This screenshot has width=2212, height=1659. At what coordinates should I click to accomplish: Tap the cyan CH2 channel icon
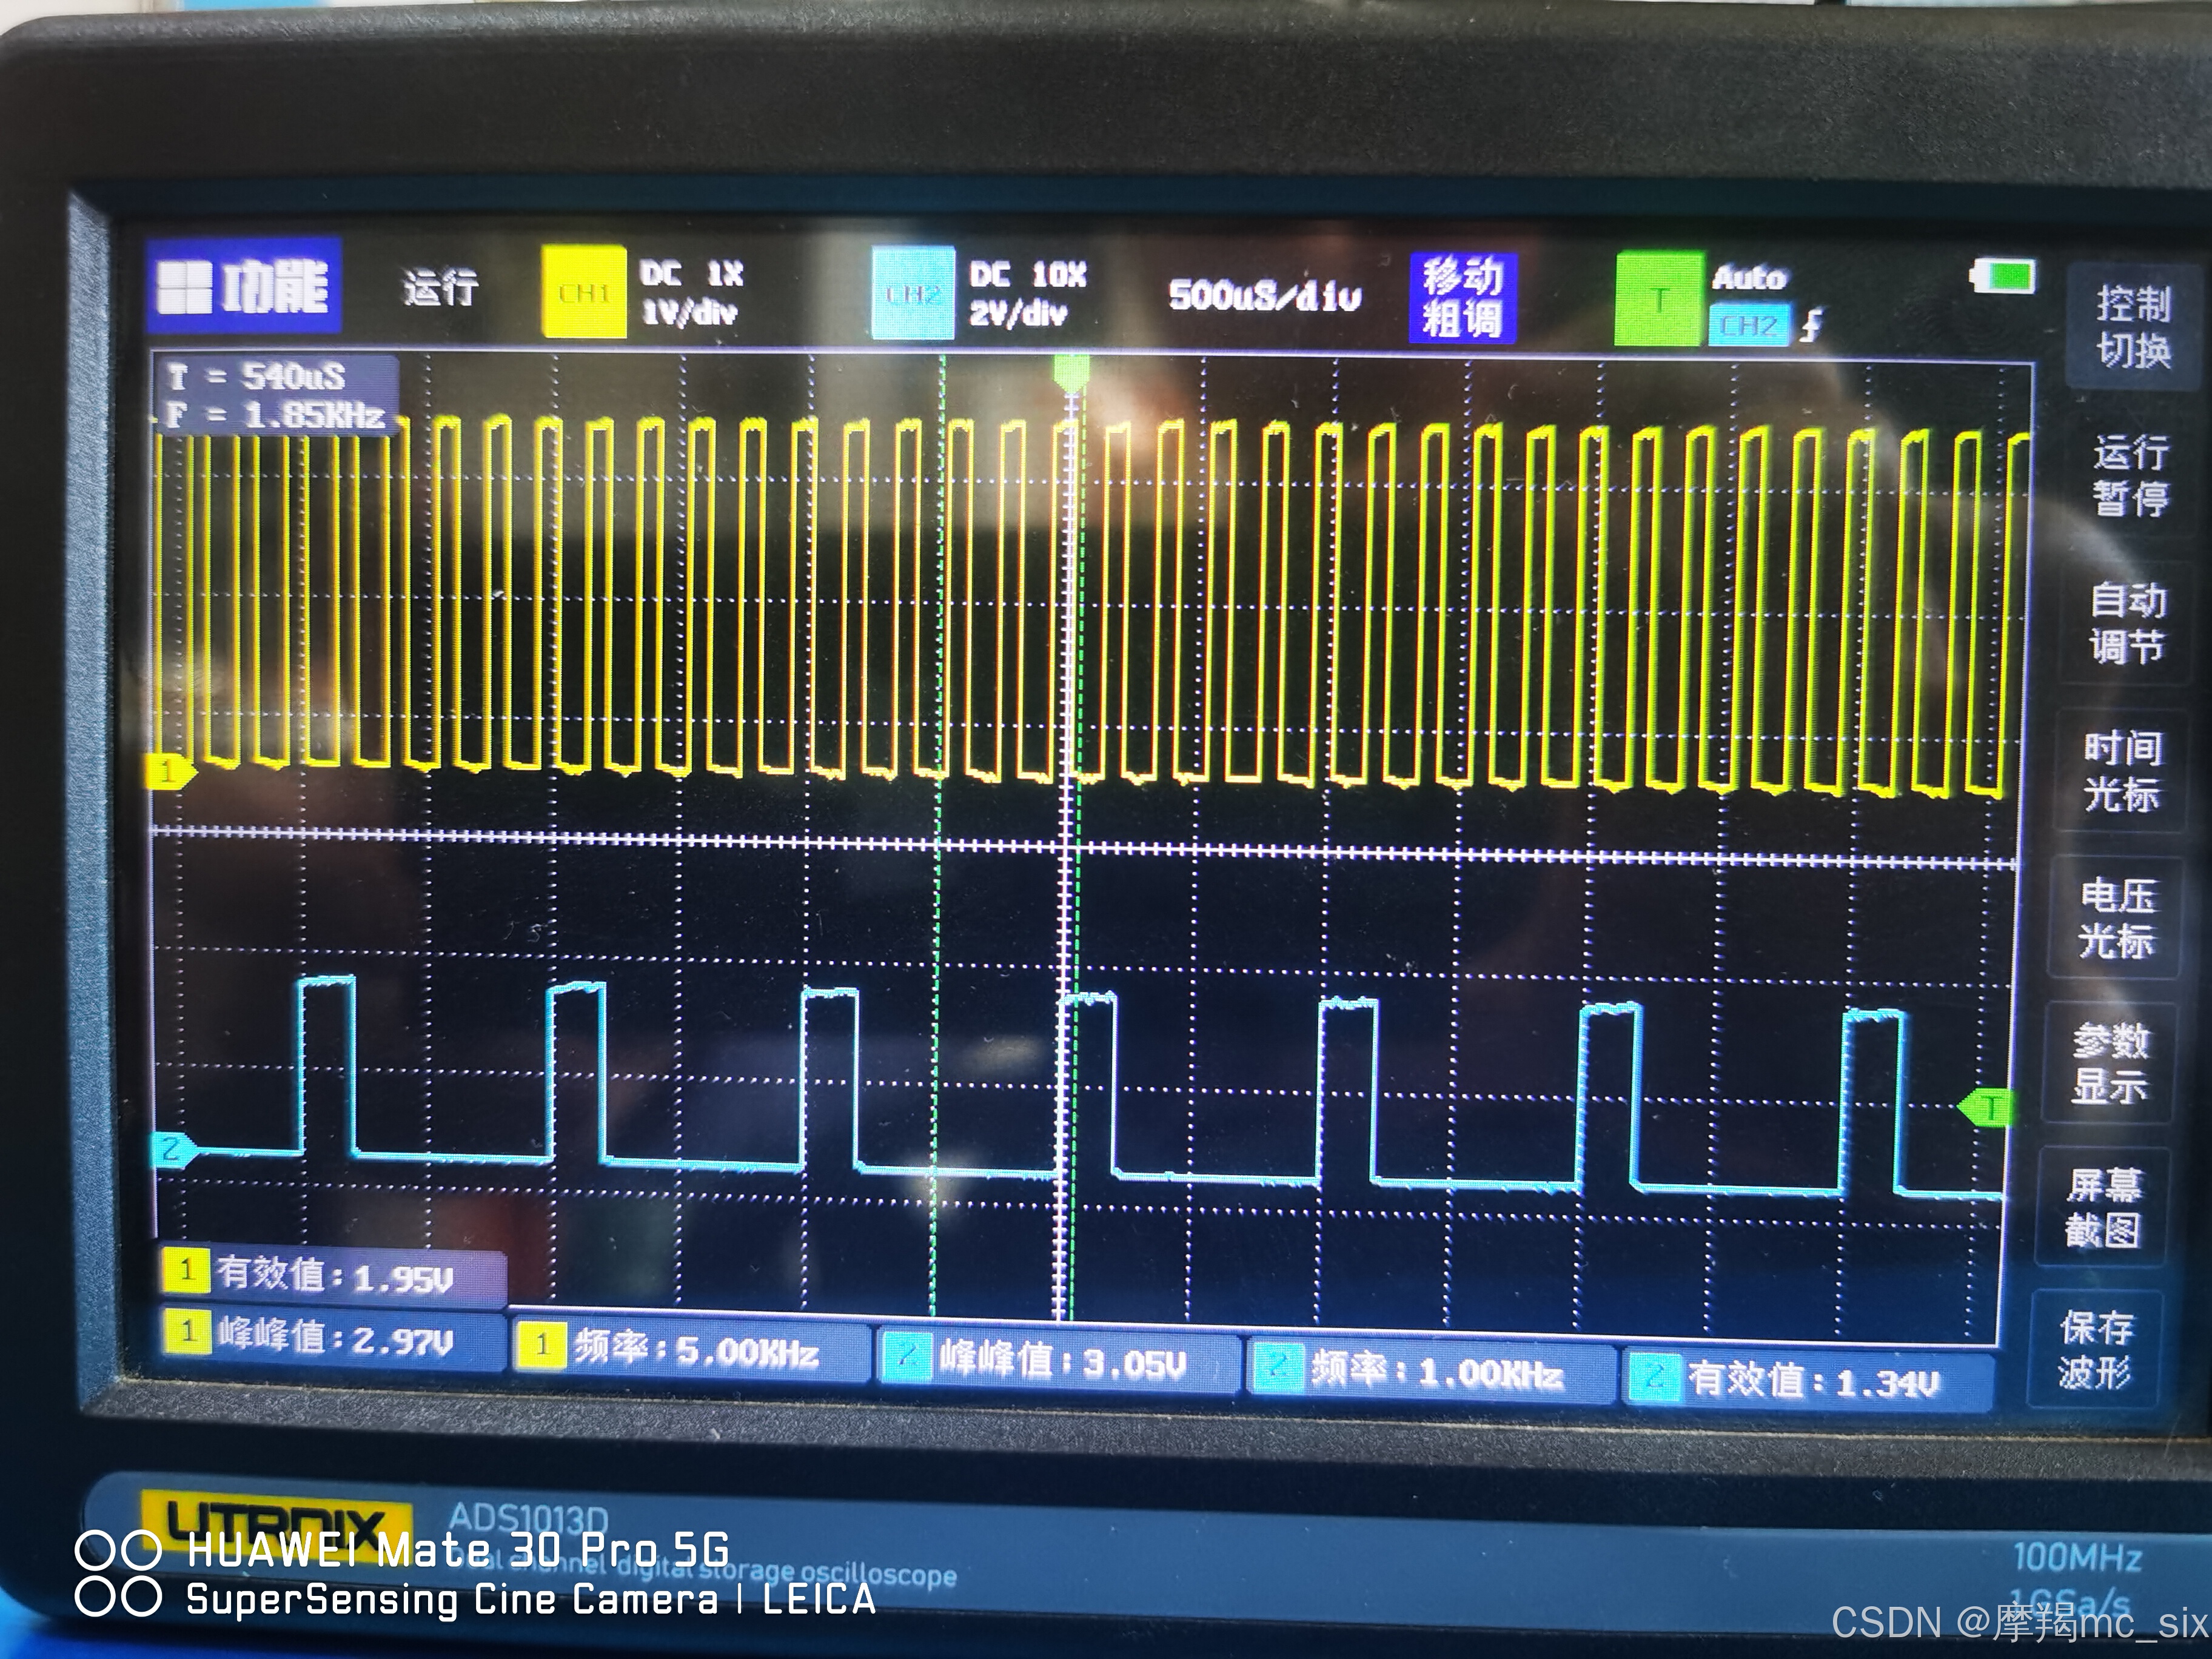(x=912, y=294)
